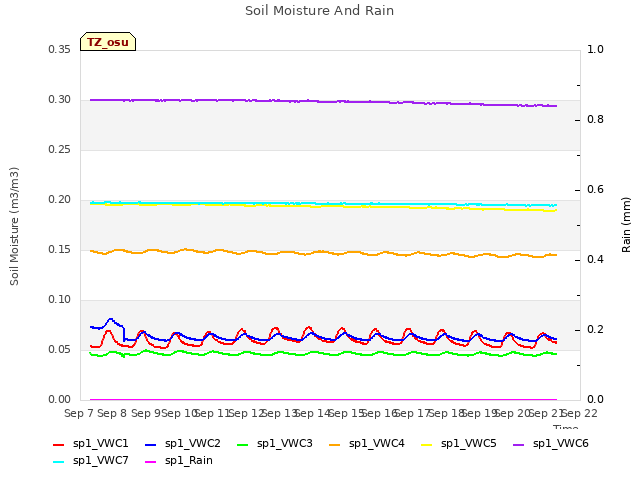The image size is (640, 480).
Task: Click the sp1_VWC2 legend entry
Action: 182,444
